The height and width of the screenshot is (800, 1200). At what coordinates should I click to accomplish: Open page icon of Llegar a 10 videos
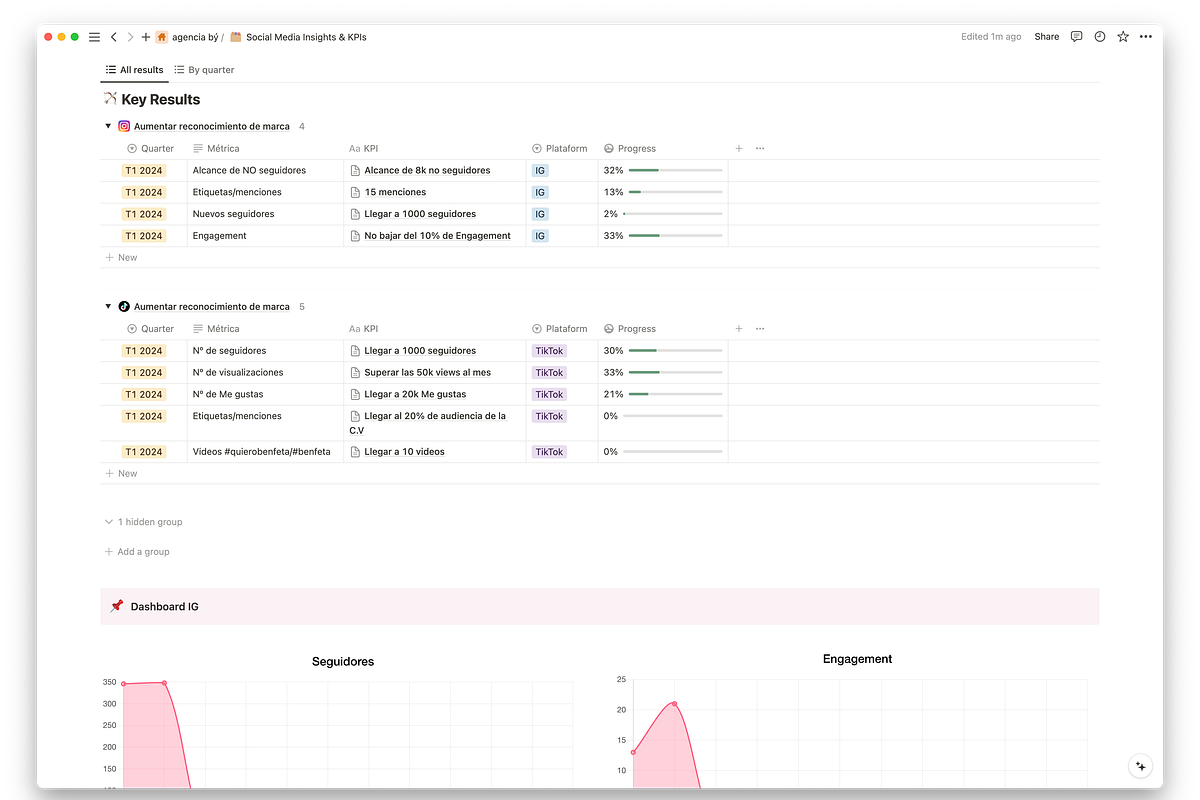pos(355,452)
